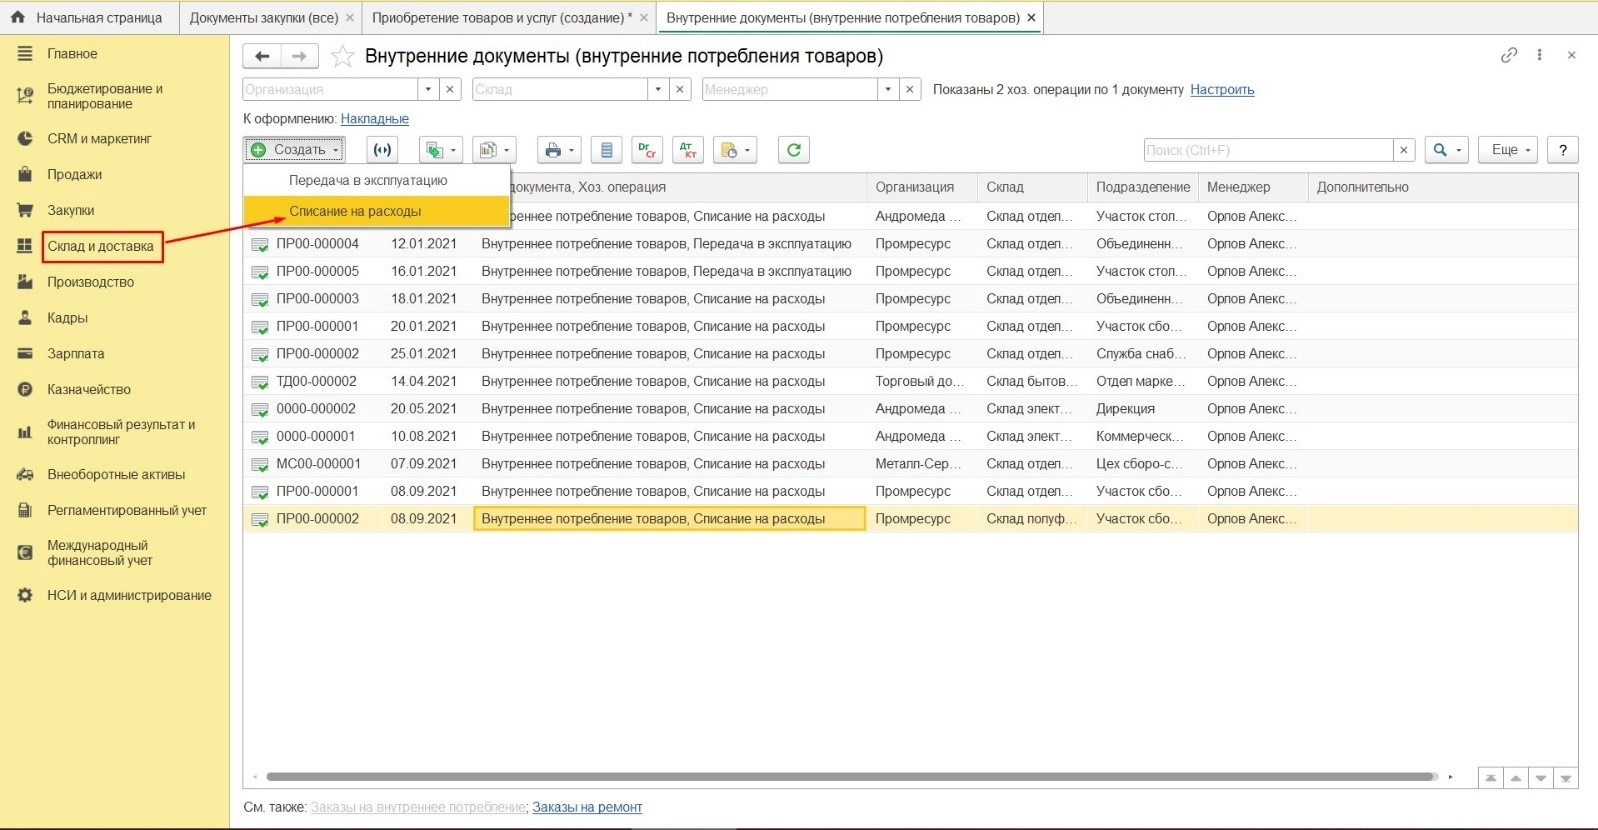Open the three-dots form menu
The height and width of the screenshot is (830, 1598).
1540,55
